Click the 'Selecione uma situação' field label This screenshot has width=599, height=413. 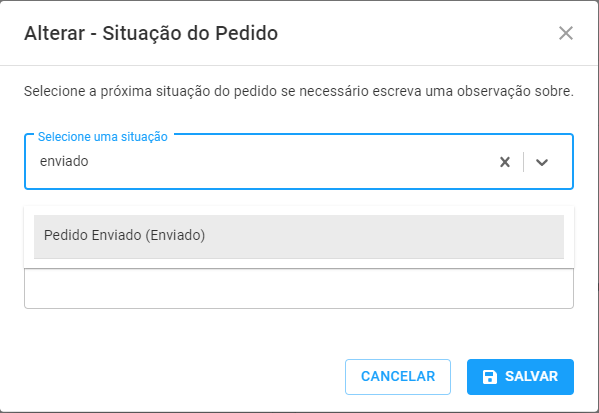tap(103, 137)
